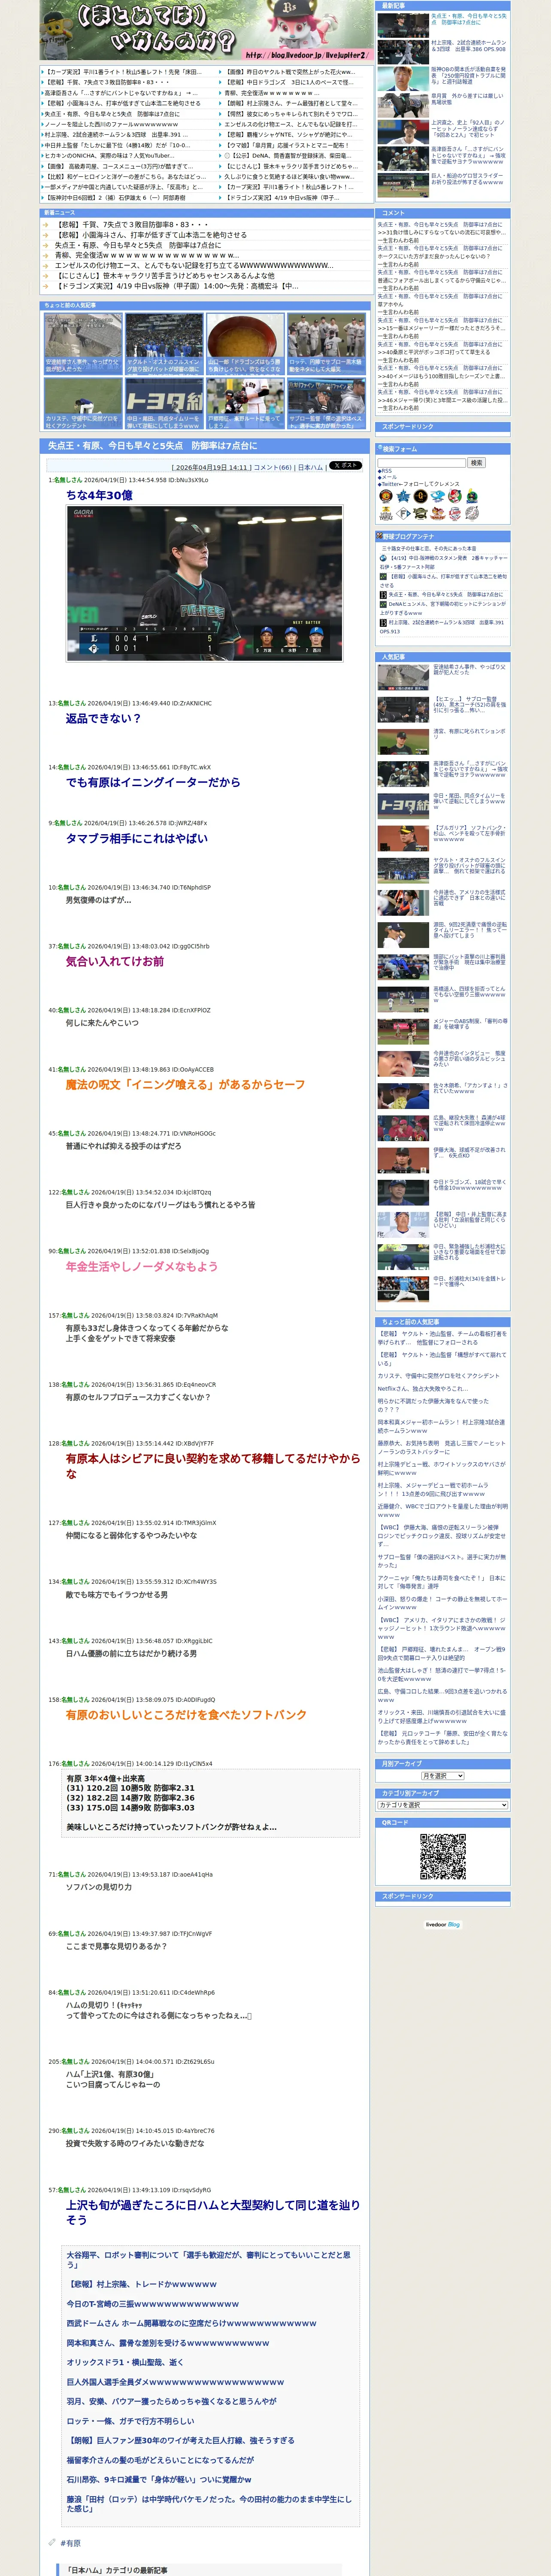Click the X ポスト share button
Image resolution: width=551 pixels, height=2576 pixels.
(x=345, y=466)
